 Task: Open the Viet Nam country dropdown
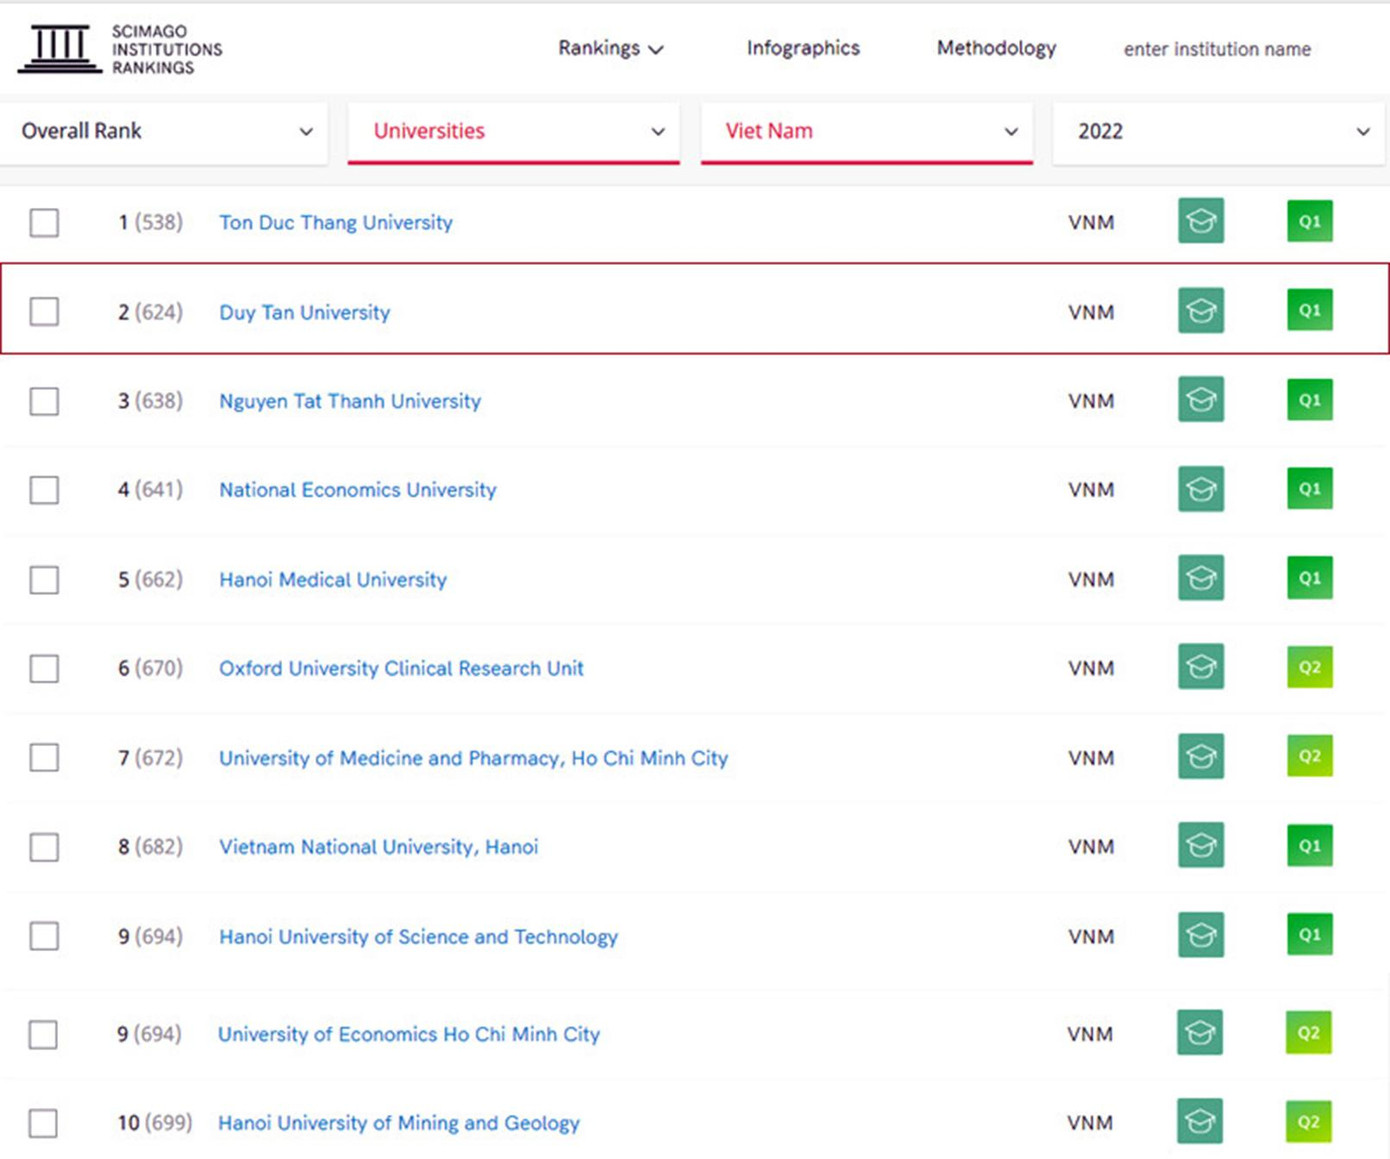pos(866,131)
